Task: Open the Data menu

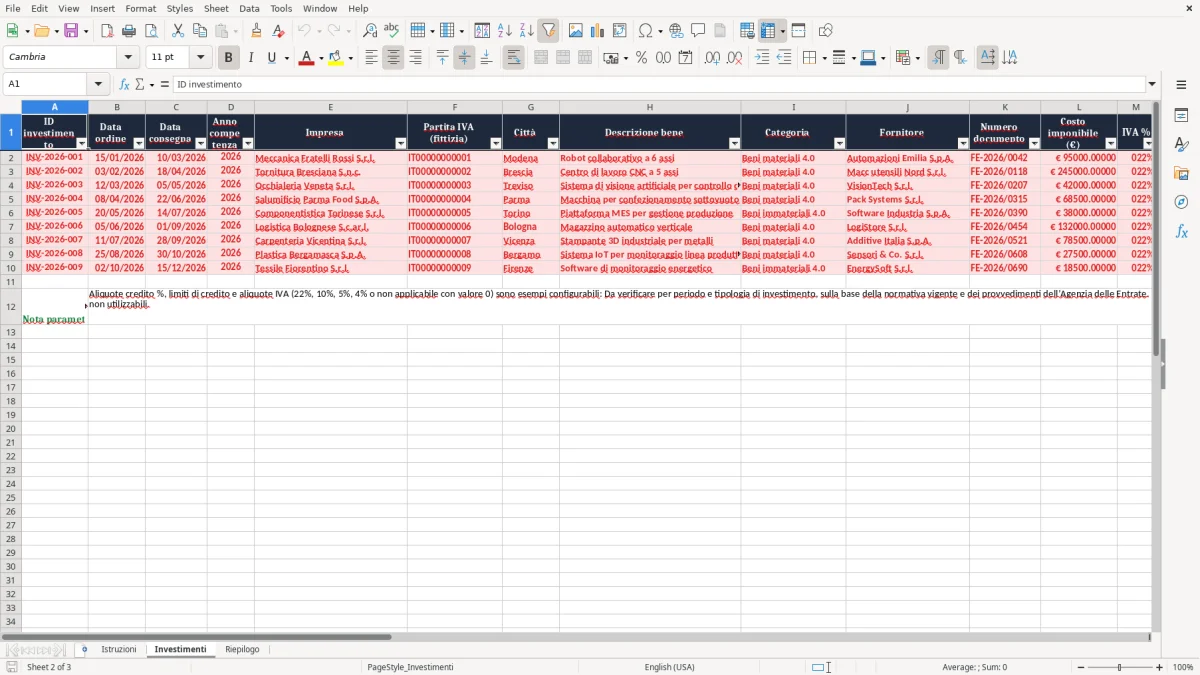Action: [x=249, y=8]
